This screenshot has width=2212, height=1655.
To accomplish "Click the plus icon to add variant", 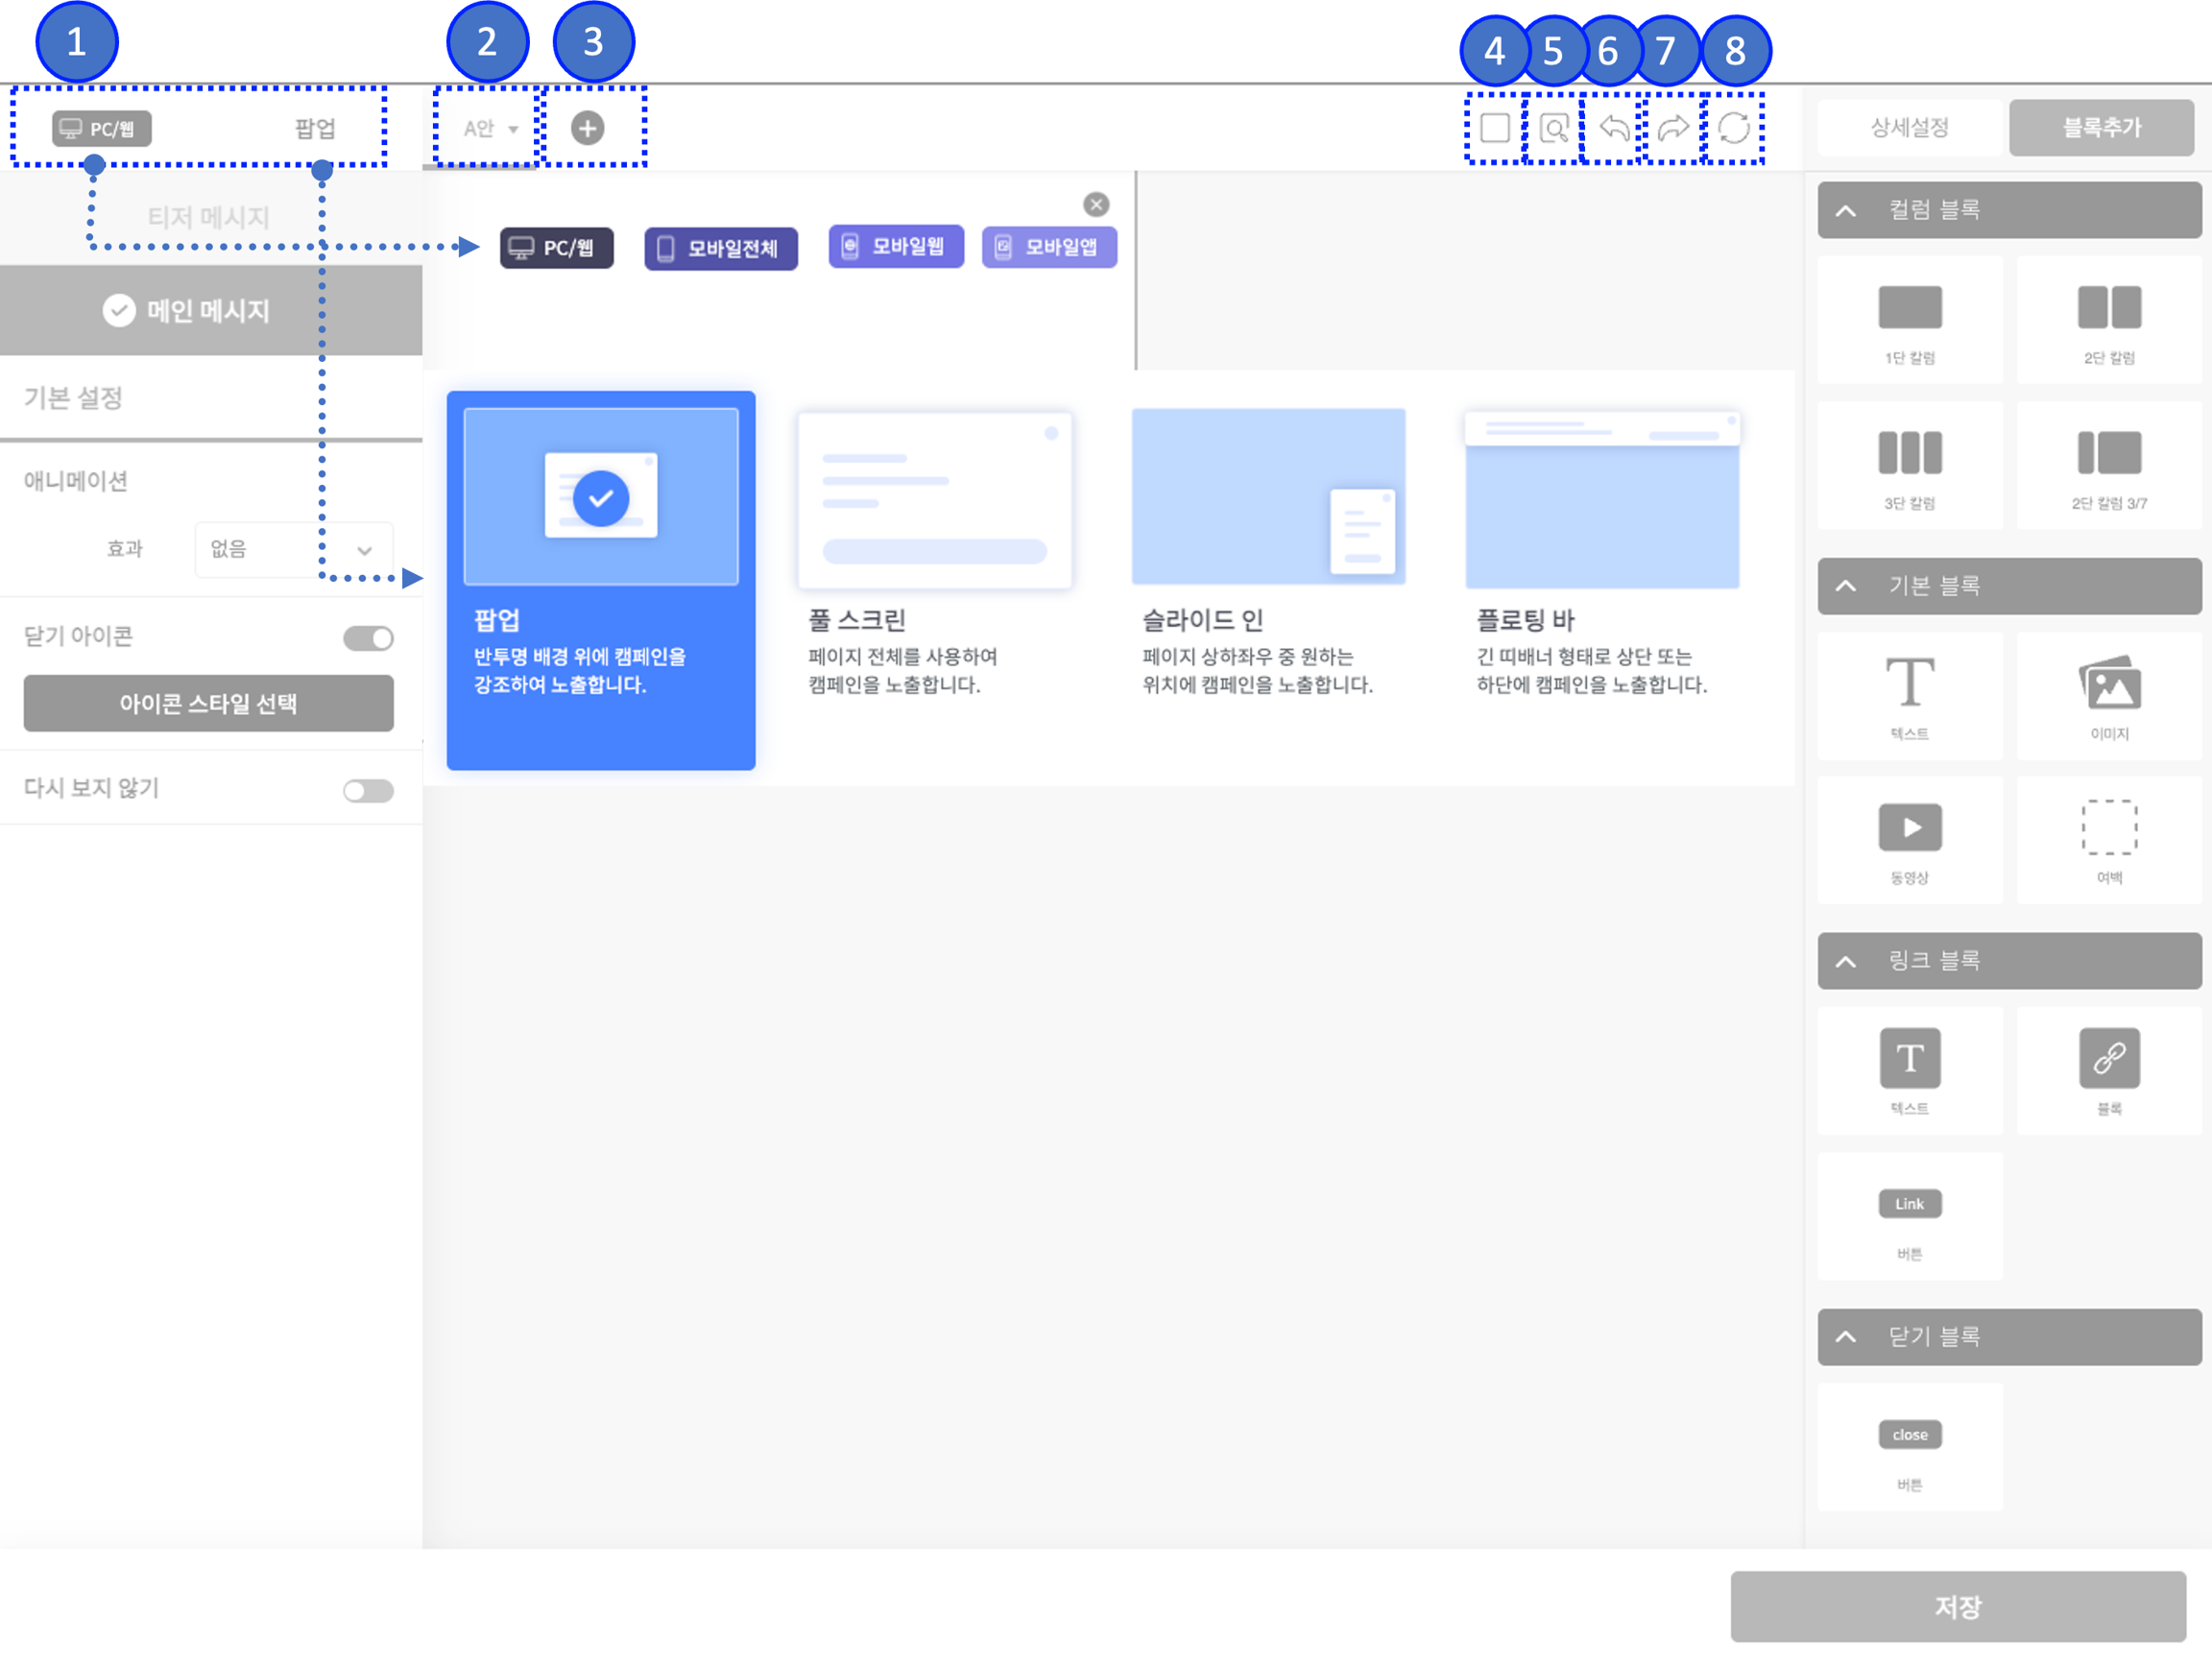I will 588,128.
